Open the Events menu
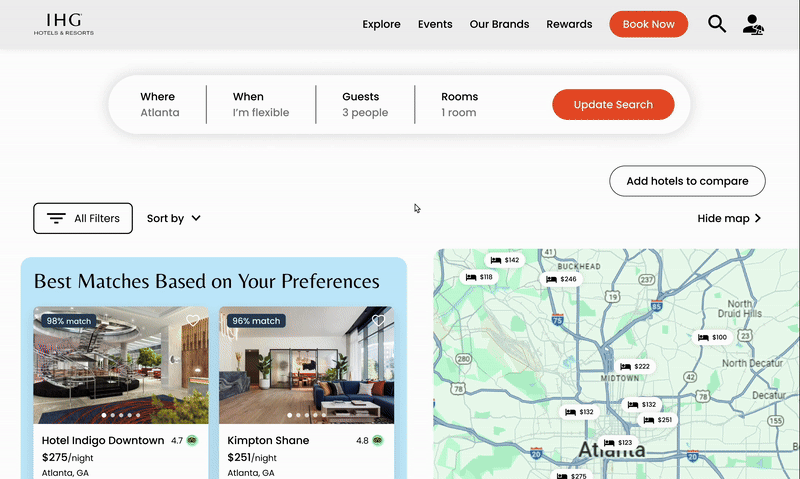 click(x=435, y=24)
